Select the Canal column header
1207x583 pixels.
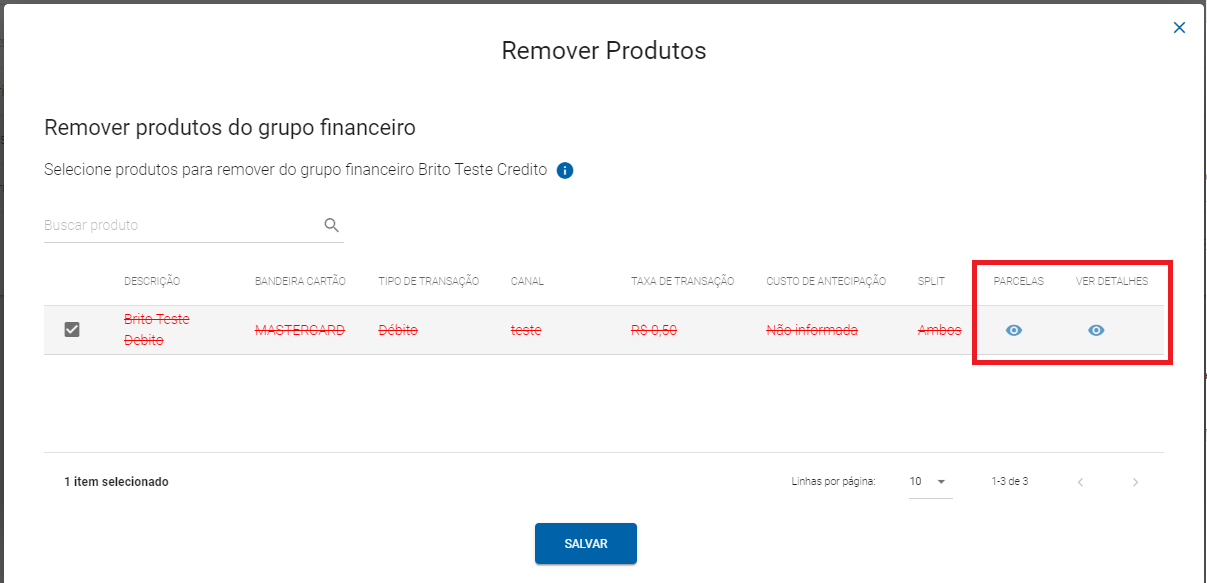tap(527, 281)
